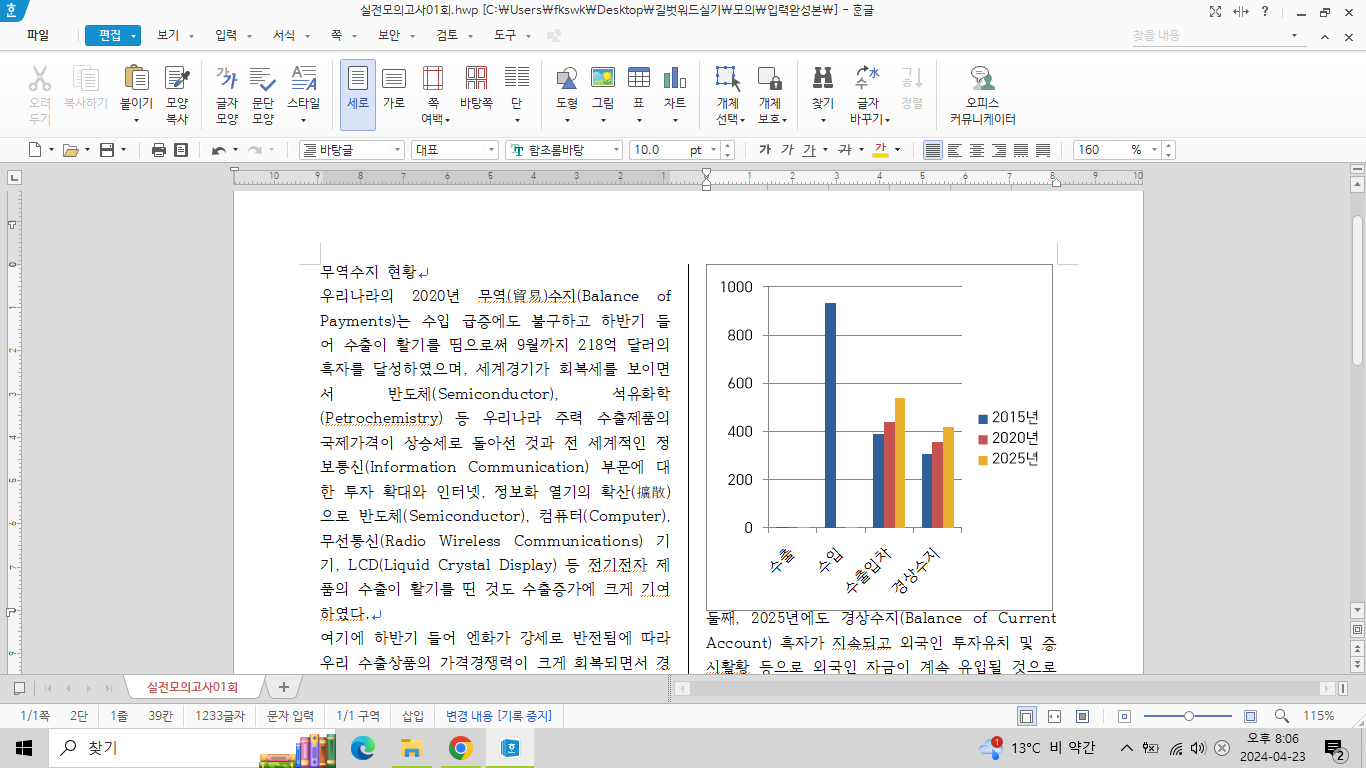Open the font size 10.0 pt dropdown
Viewport: 1366px width, 768px height.
[712, 150]
